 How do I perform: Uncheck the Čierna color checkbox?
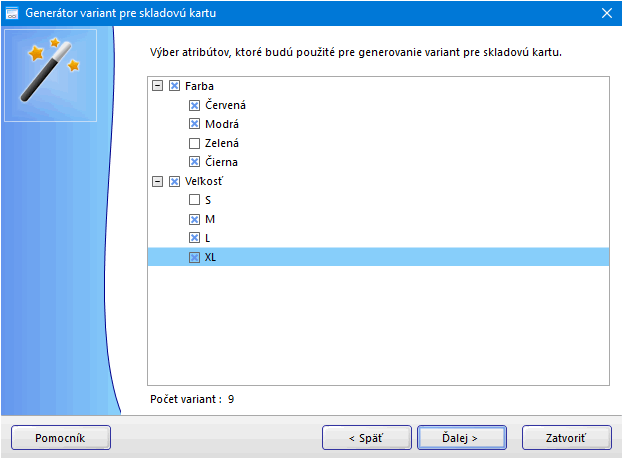[x=194, y=162]
